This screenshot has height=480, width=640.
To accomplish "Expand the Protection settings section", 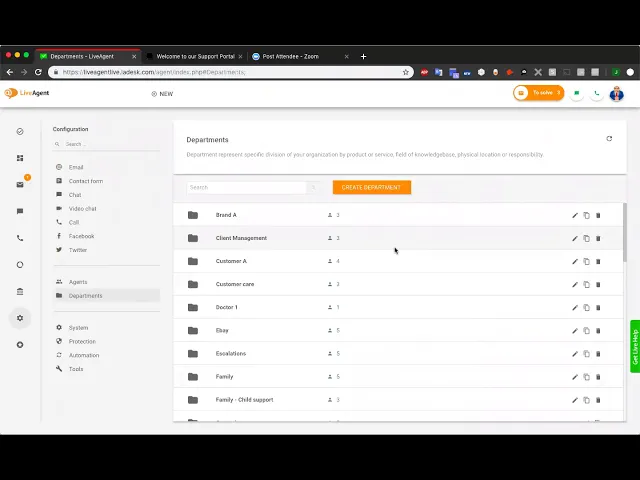I will click(82, 341).
